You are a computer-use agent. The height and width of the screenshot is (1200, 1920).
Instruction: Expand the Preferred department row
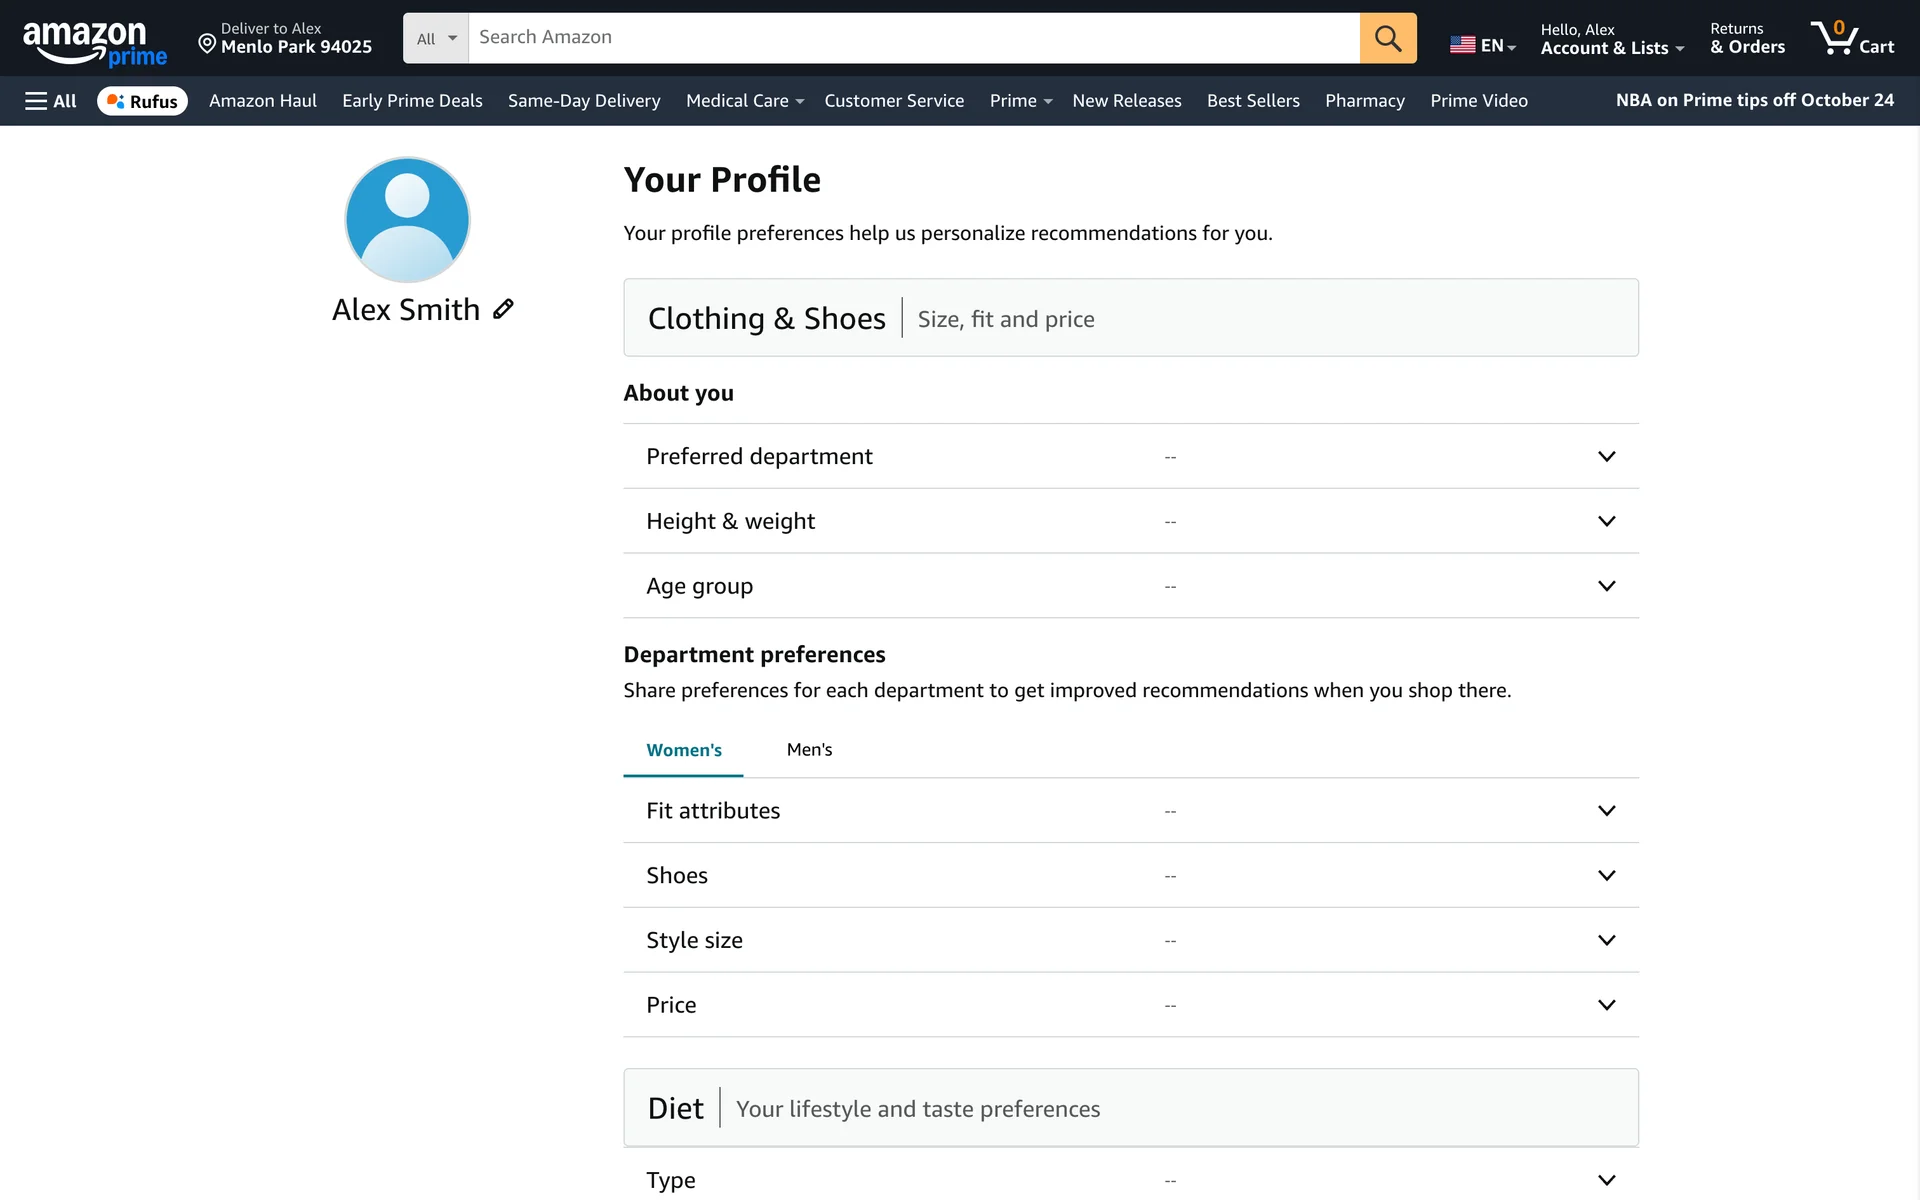[x=1605, y=456]
